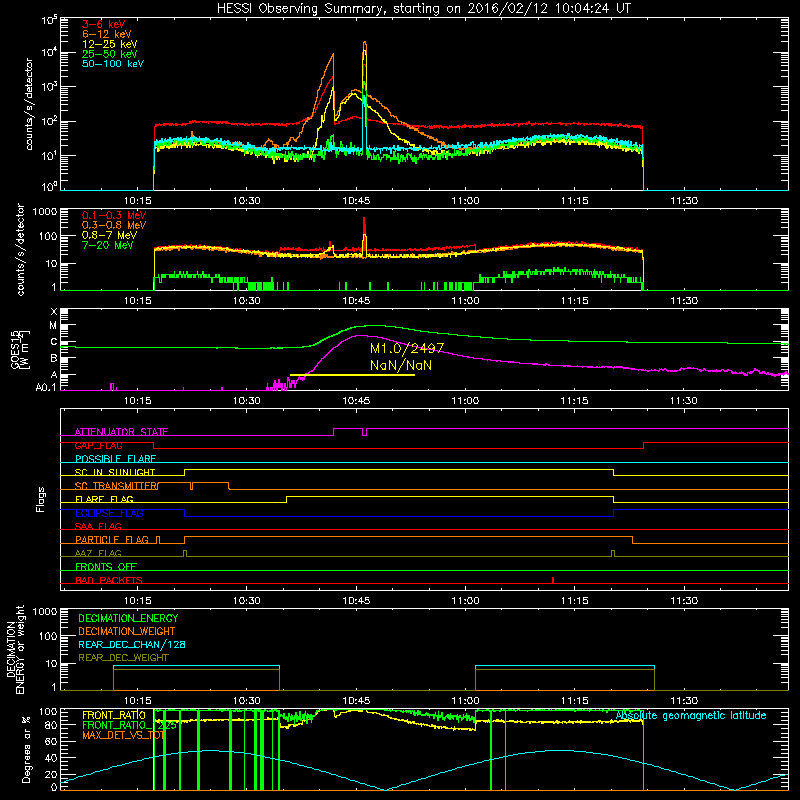Select the red 0.1-0.3 MeV legend label
The width and height of the screenshot is (800, 800).
tap(114, 215)
